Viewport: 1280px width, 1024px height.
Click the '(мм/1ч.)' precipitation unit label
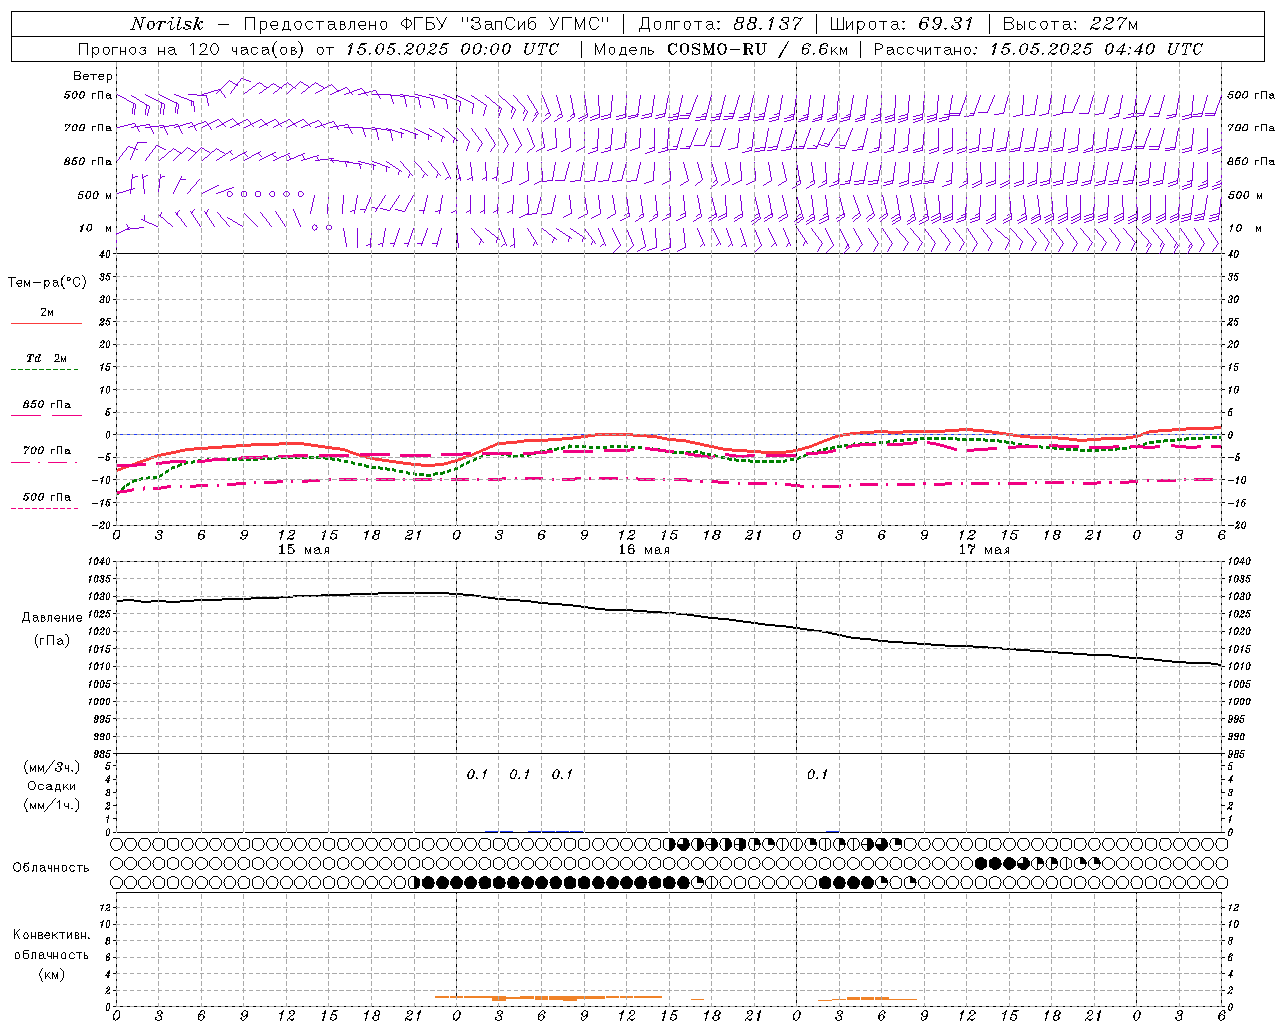[52, 805]
